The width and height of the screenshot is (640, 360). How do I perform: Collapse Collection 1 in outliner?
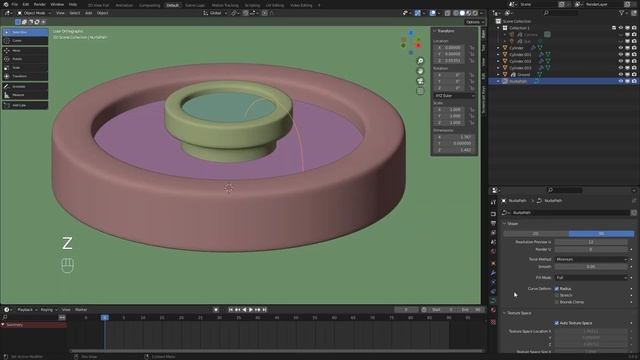(x=498, y=28)
